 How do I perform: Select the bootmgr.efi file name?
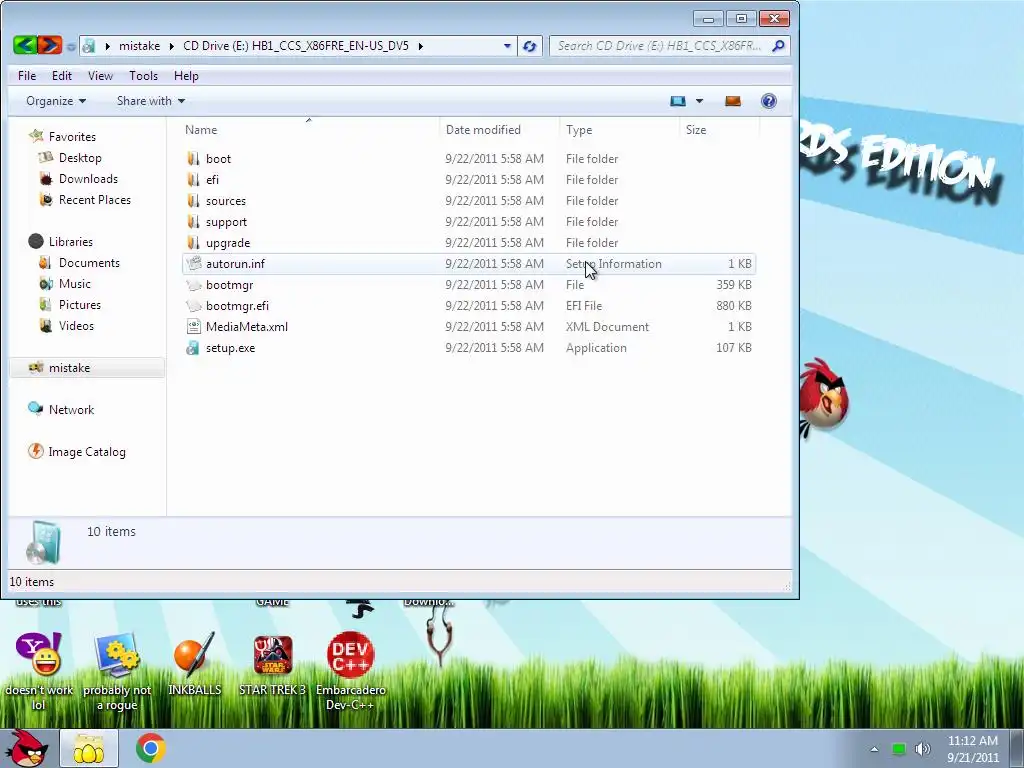click(237, 306)
